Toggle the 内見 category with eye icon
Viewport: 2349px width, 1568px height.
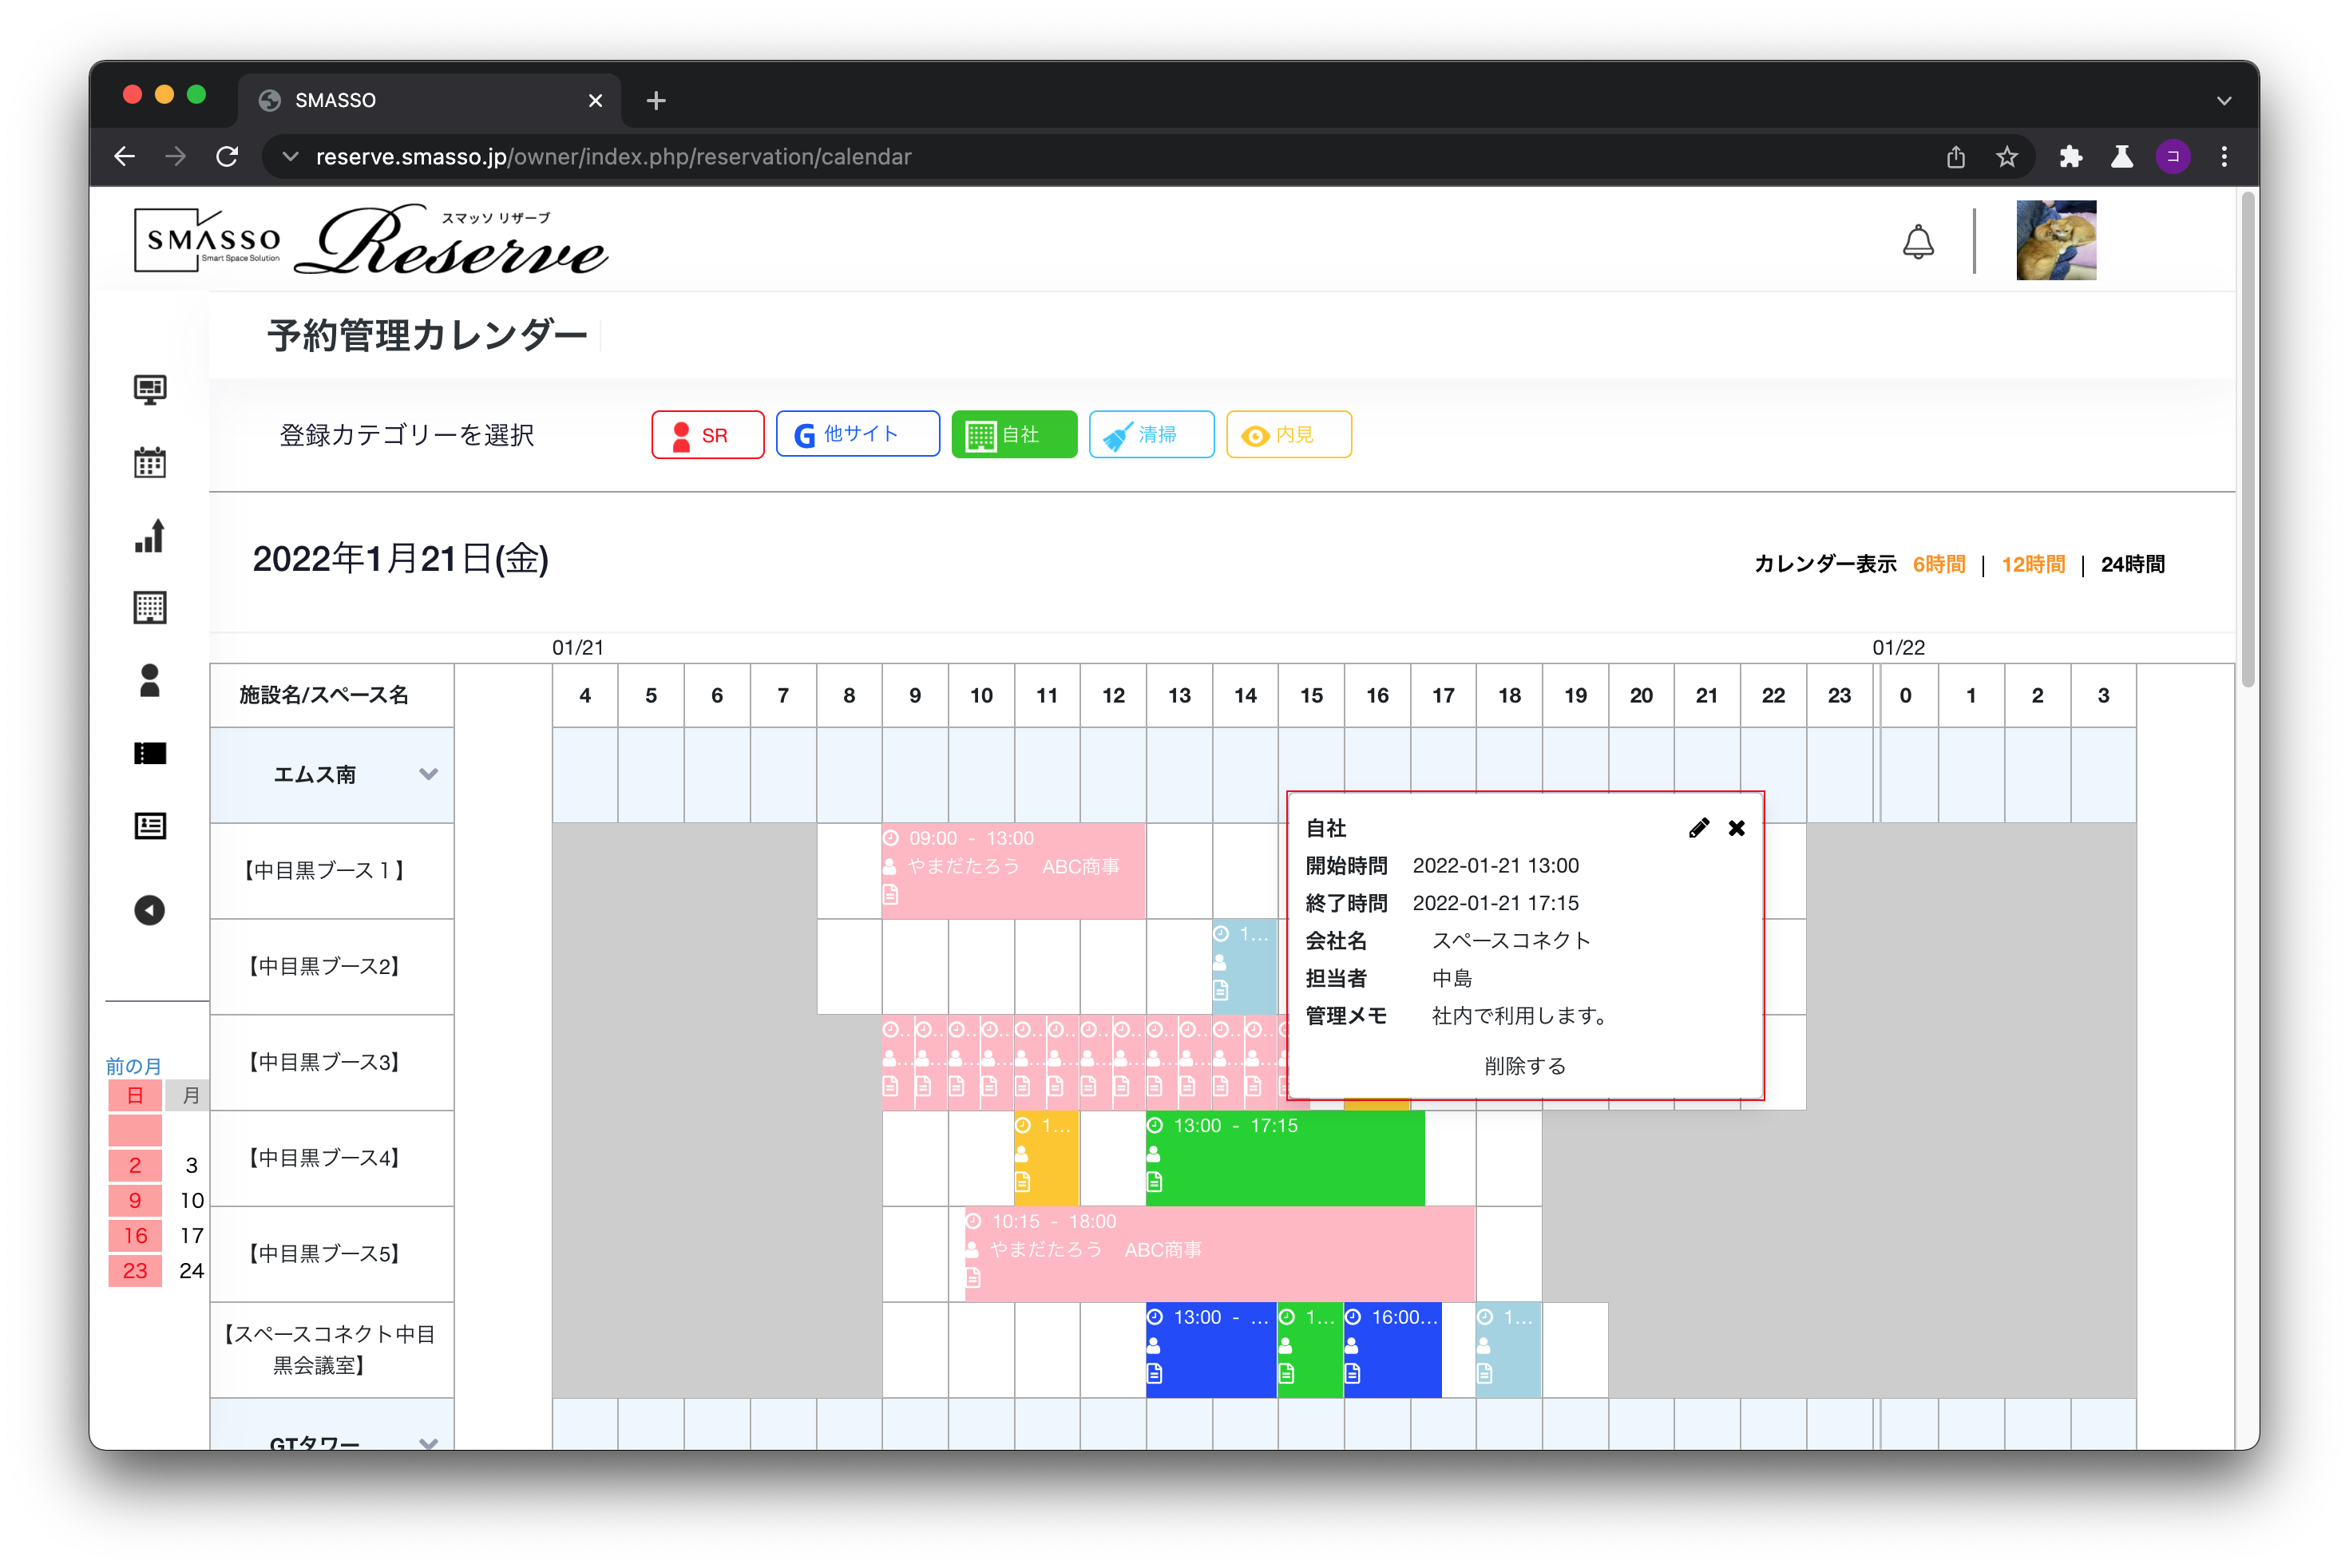[x=1288, y=435]
